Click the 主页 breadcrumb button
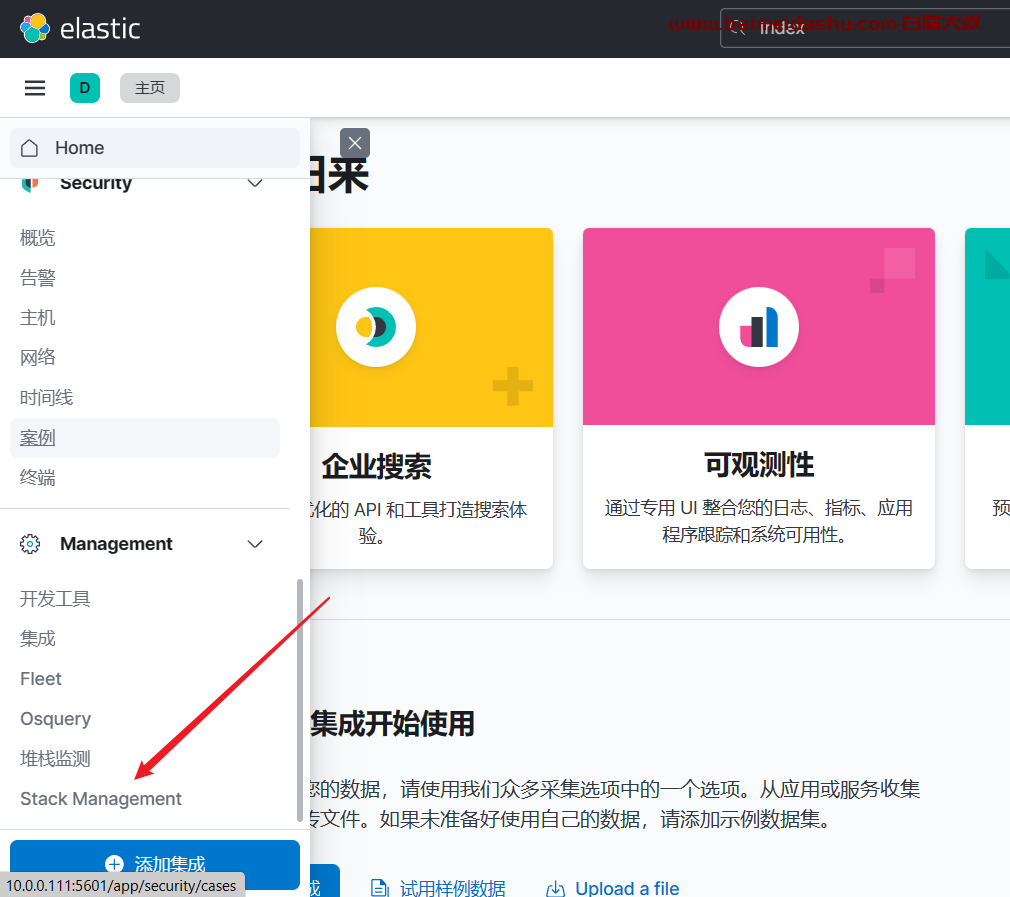This screenshot has width=1010, height=897. click(x=149, y=88)
